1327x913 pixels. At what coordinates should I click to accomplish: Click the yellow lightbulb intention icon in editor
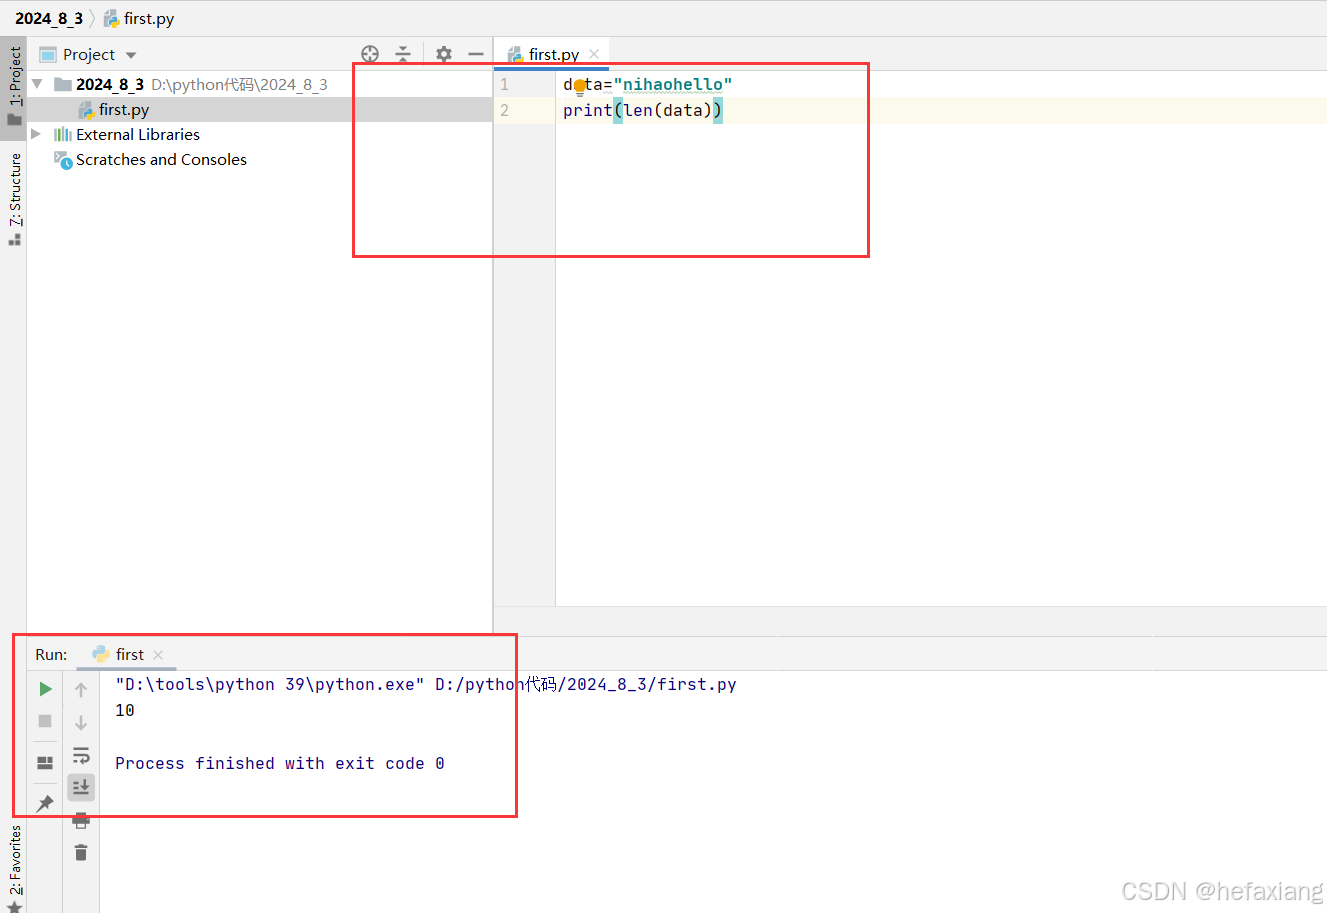click(x=580, y=86)
